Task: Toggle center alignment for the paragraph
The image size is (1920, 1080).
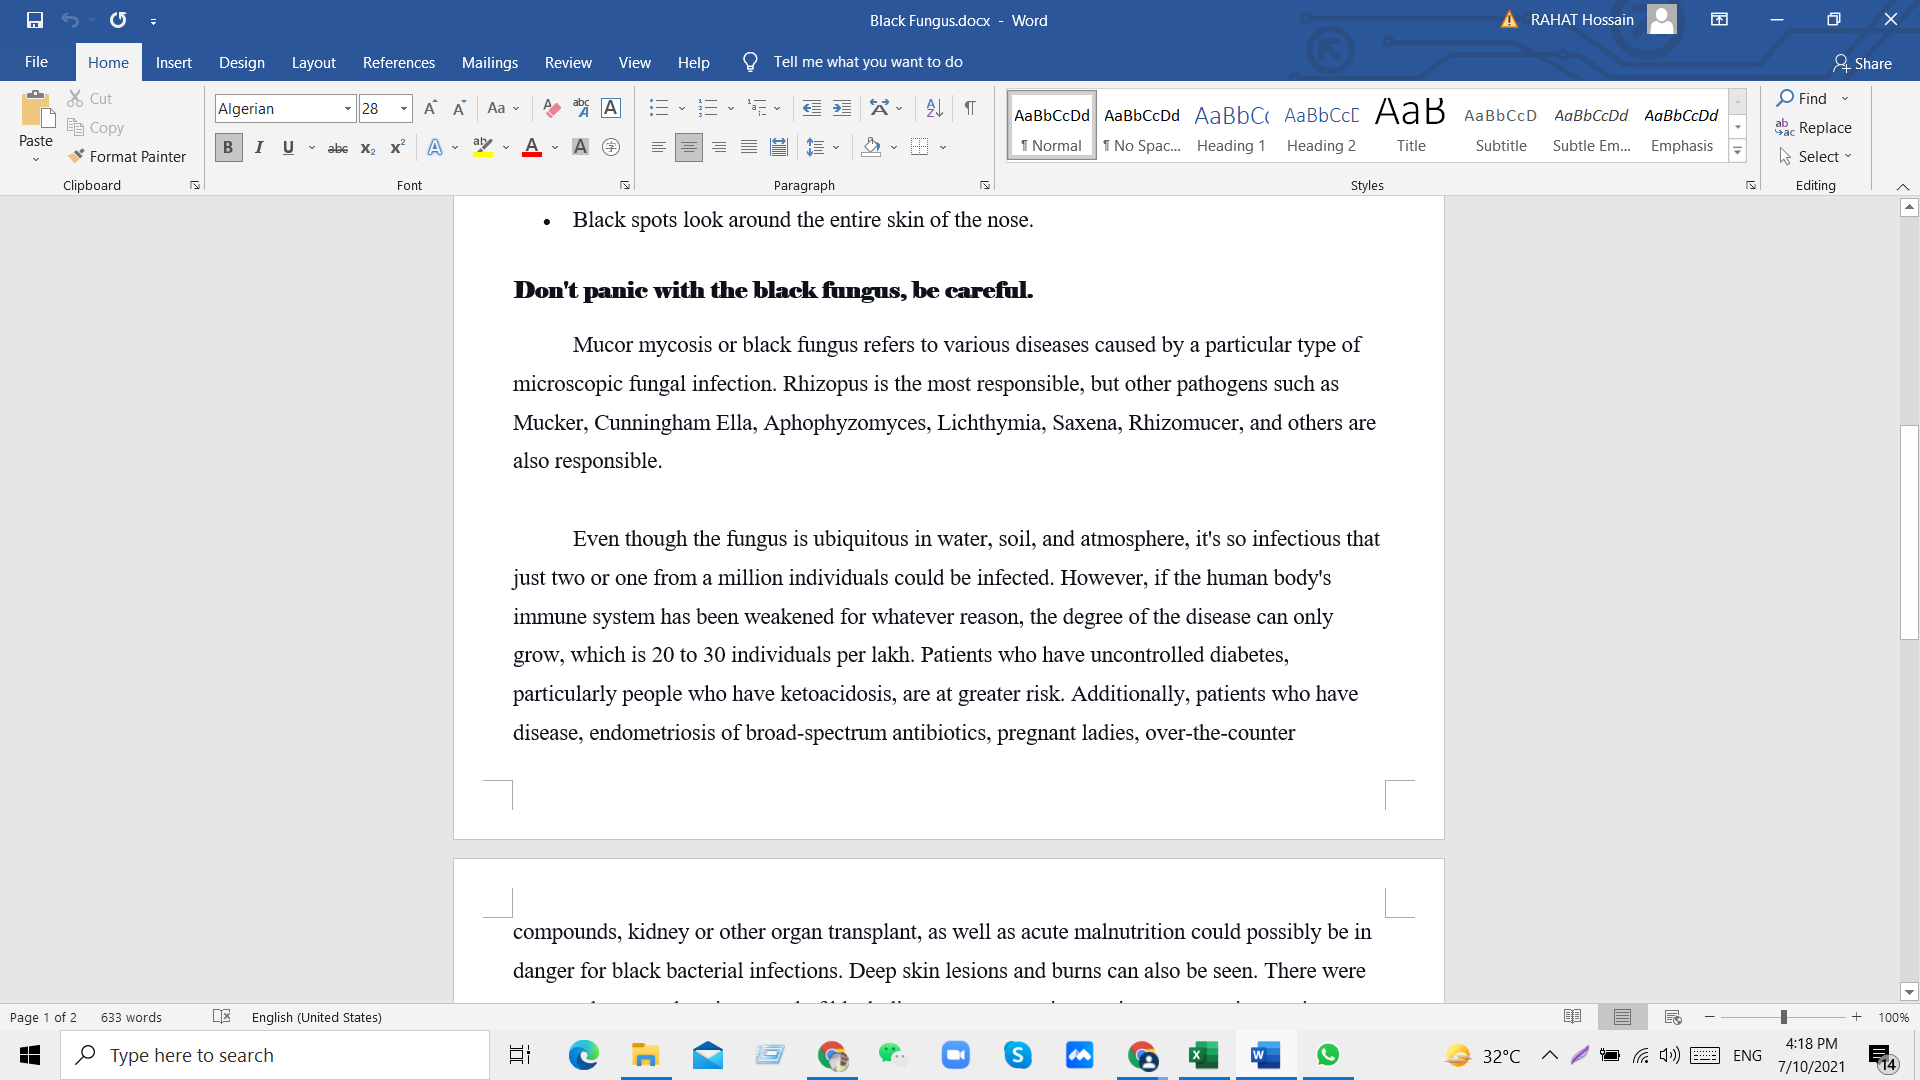Action: 689,147
